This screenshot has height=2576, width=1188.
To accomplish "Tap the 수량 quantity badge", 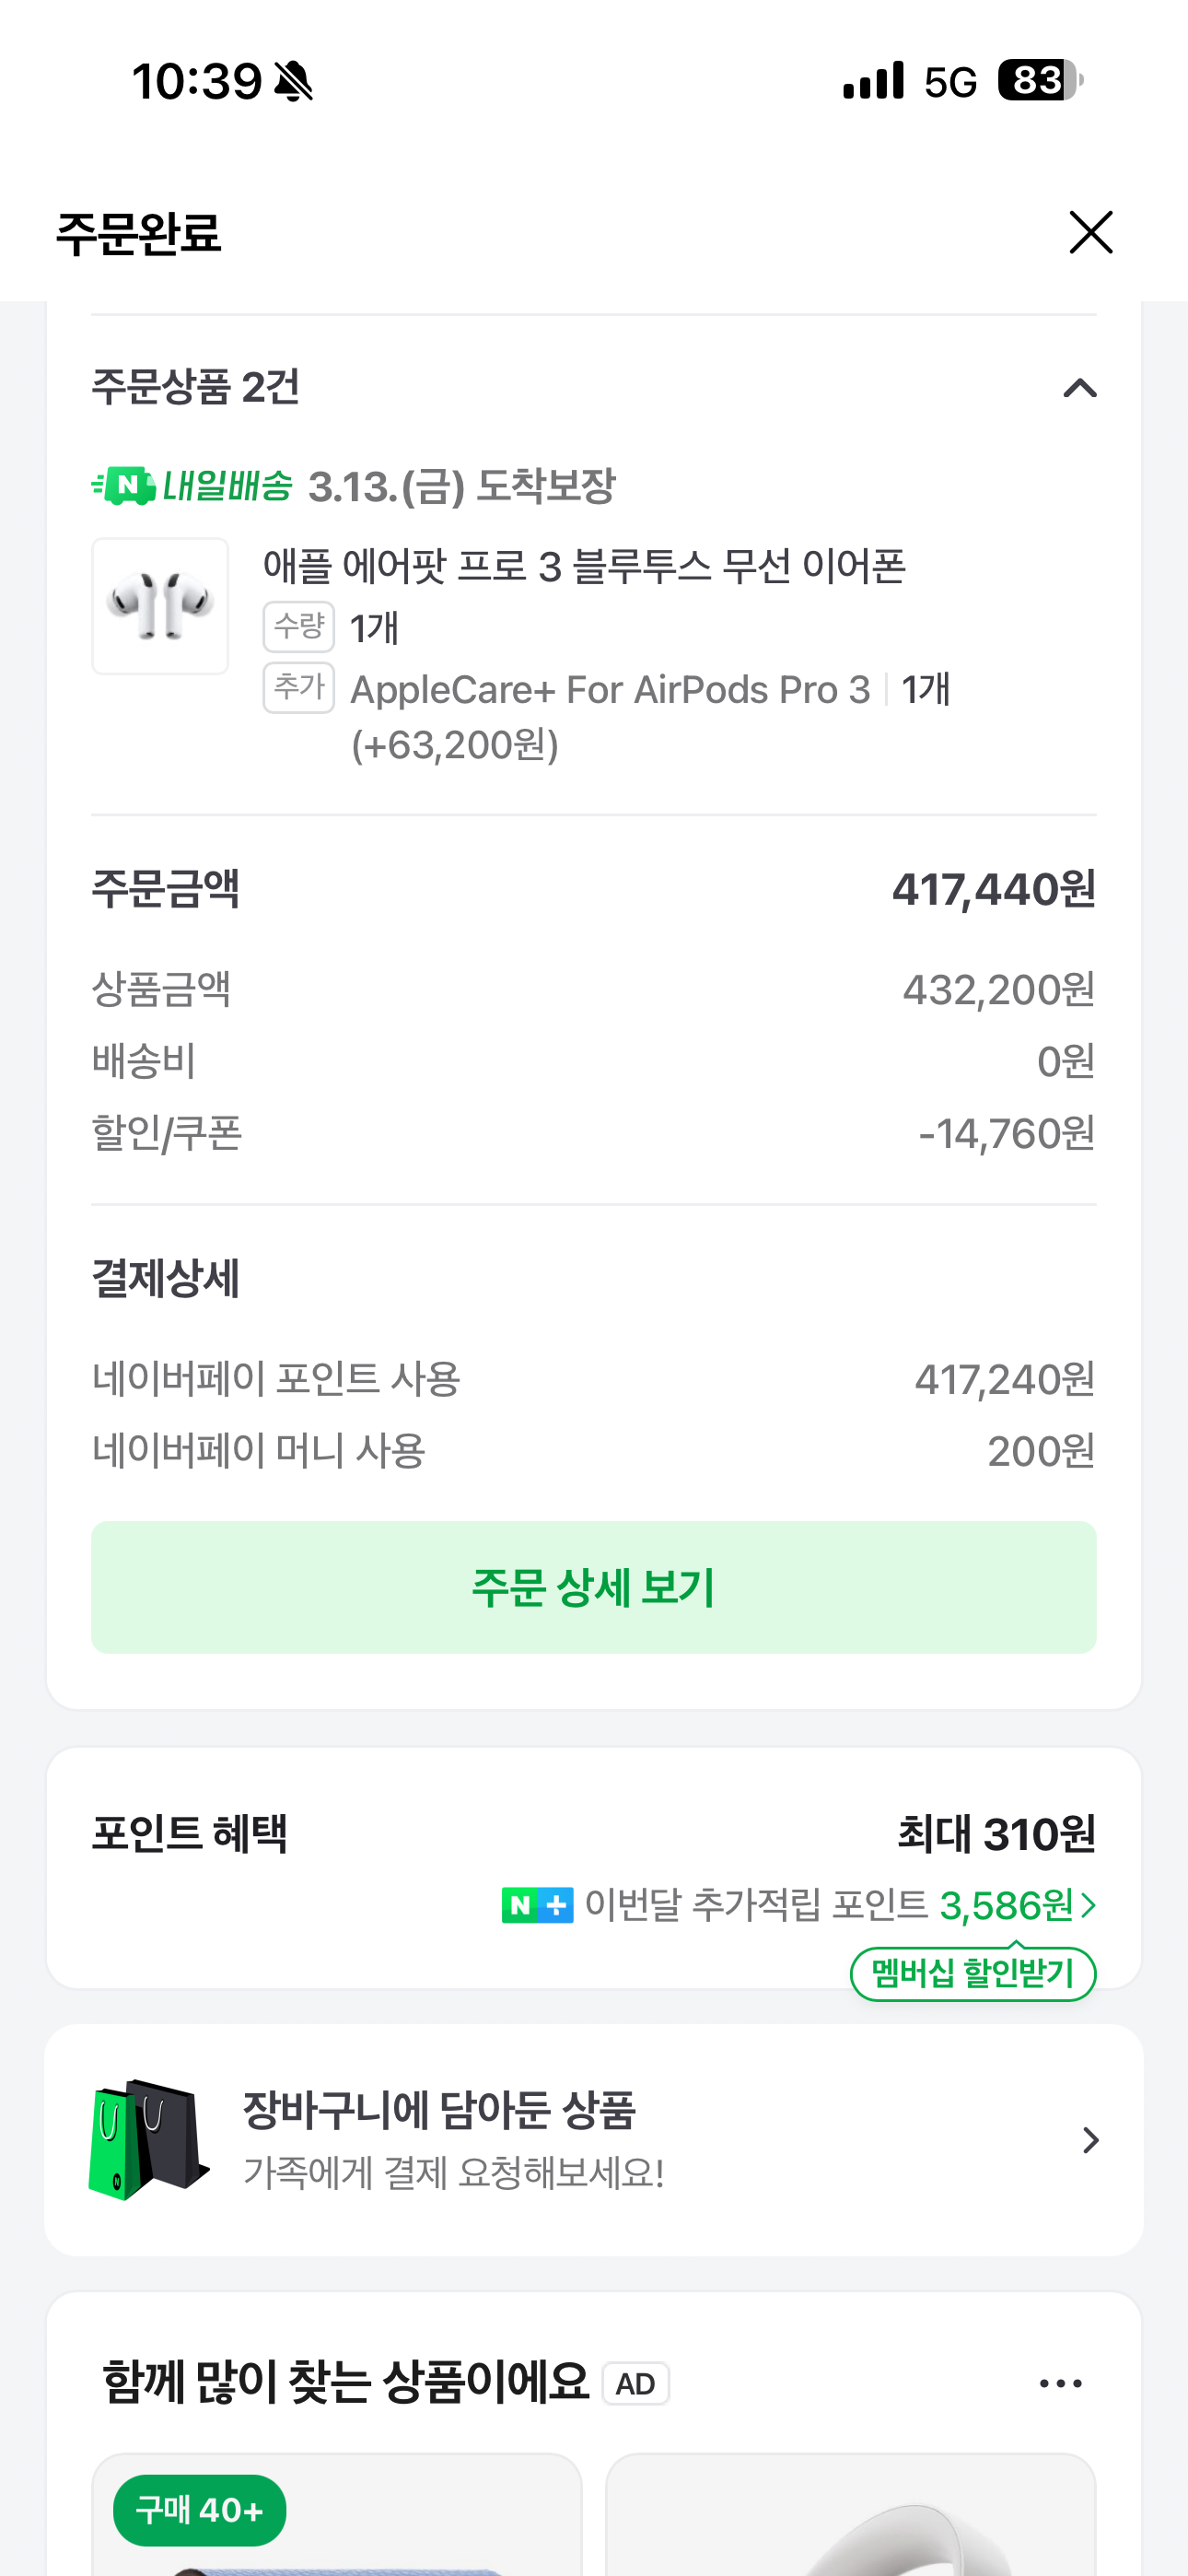I will (x=298, y=627).
